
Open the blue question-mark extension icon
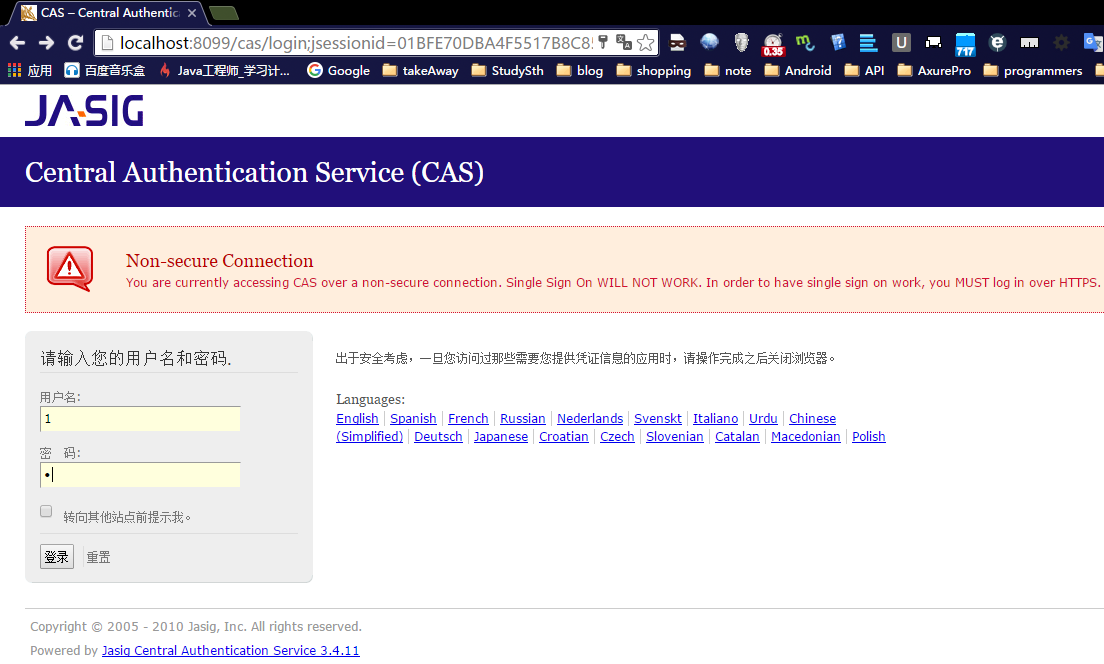(837, 43)
